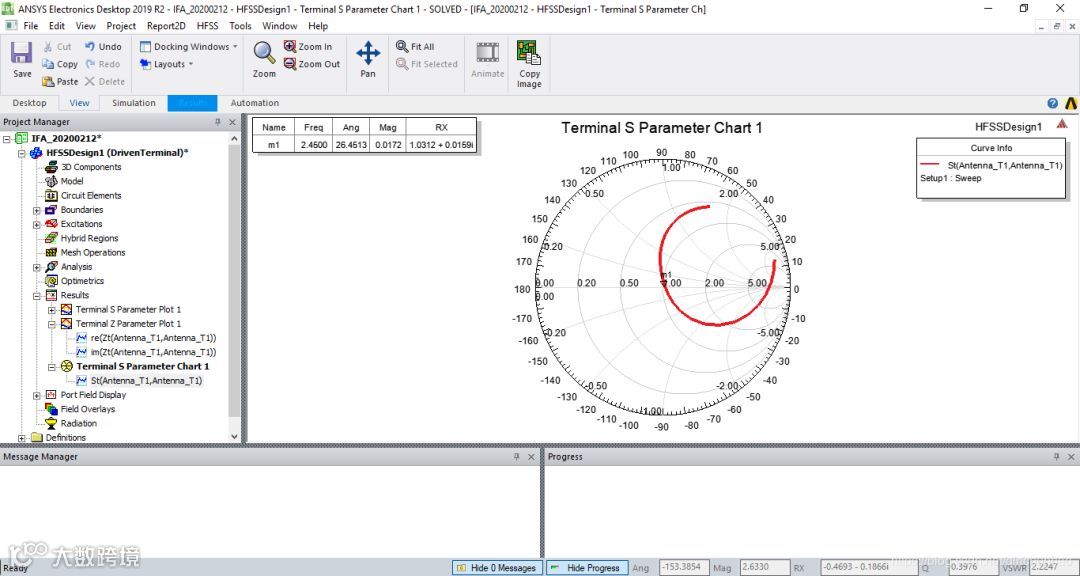
Task: Click the marker table Freq value 2.4500
Action: 313,145
